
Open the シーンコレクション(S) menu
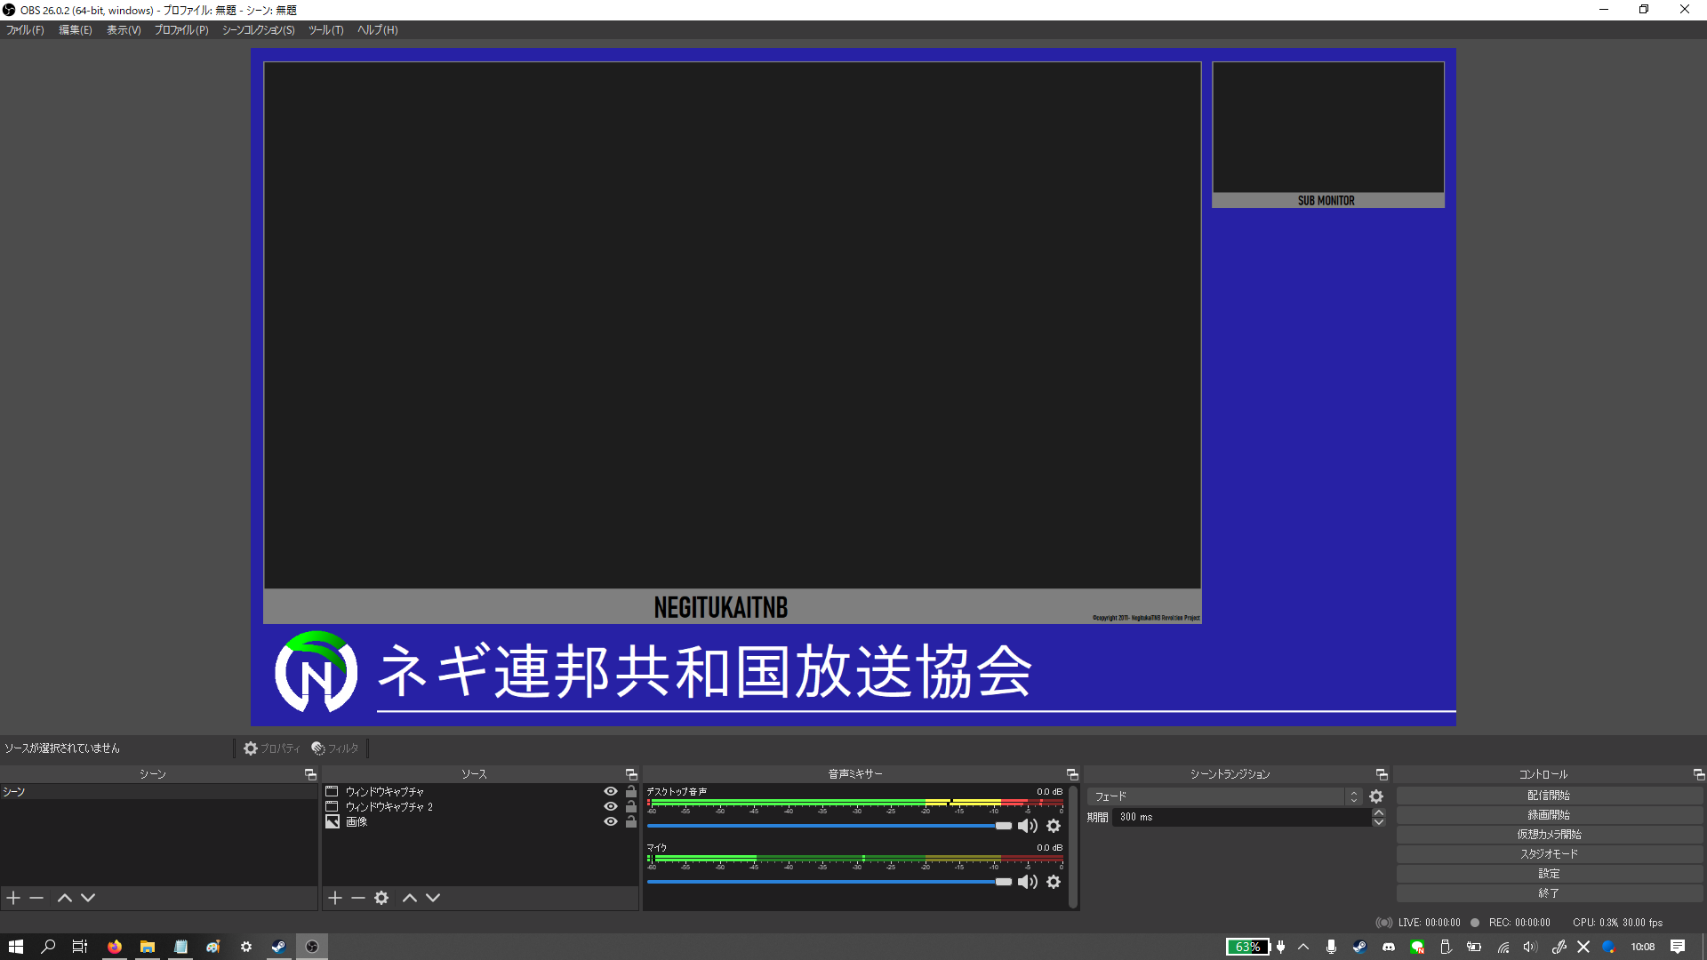258,30
